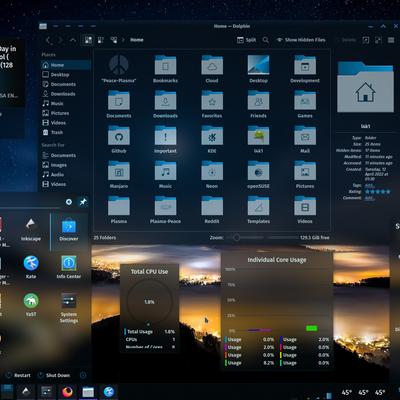Toggle Show Hidden Files in Dolphin
This screenshot has height=400, width=400.
(301, 40)
